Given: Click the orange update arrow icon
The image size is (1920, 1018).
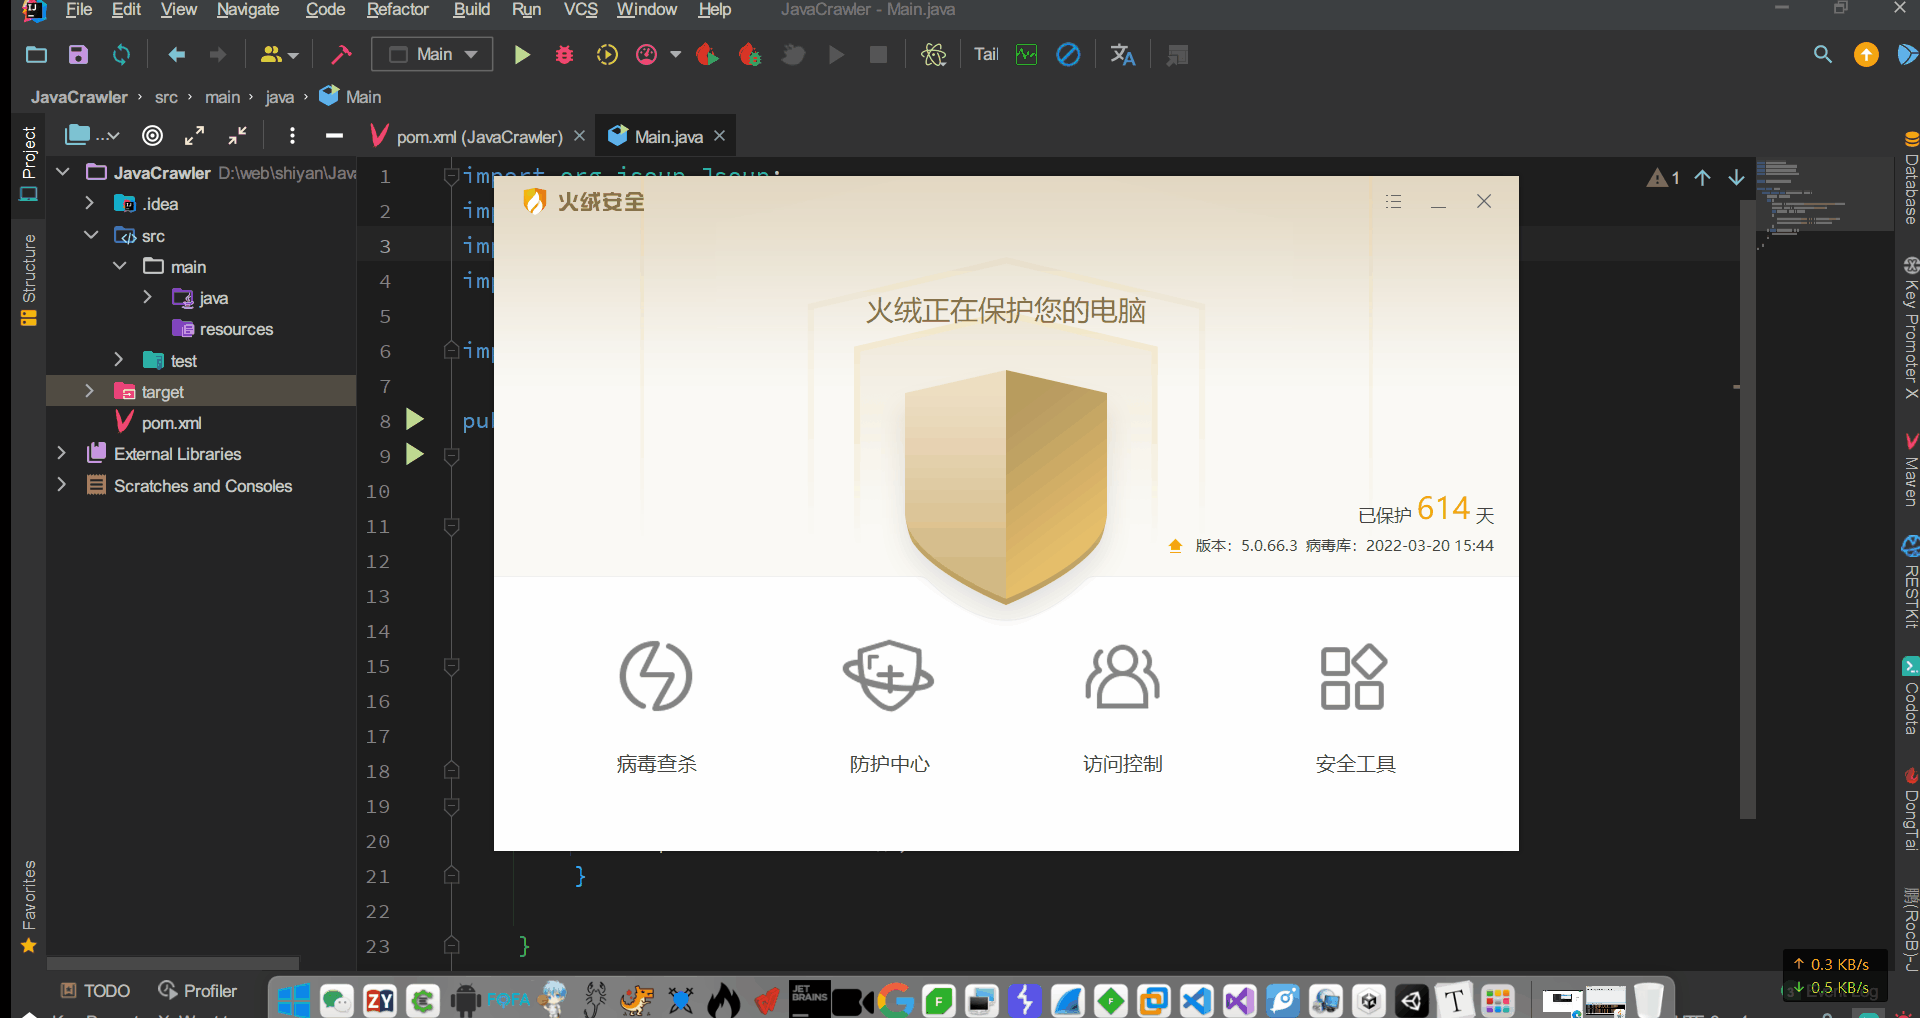Looking at the screenshot, I should pyautogui.click(x=1866, y=55).
